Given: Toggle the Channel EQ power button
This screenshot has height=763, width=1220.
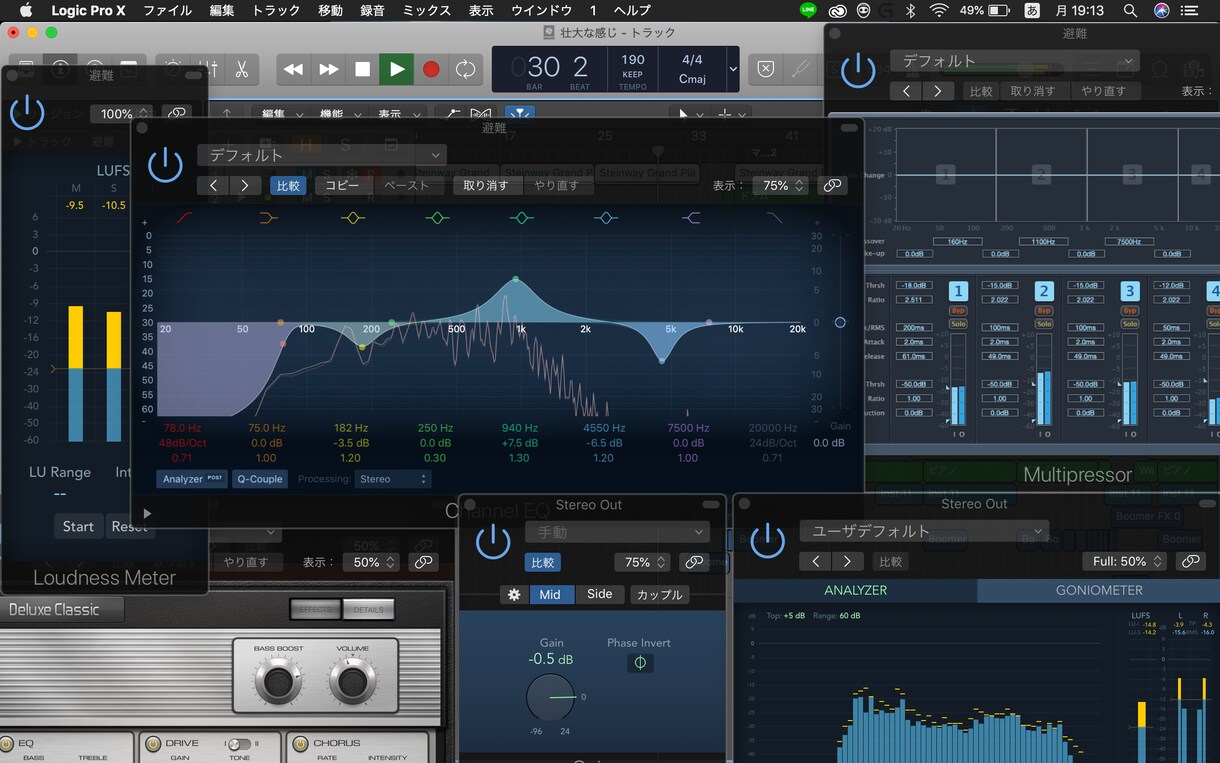Looking at the screenshot, I should tap(165, 166).
